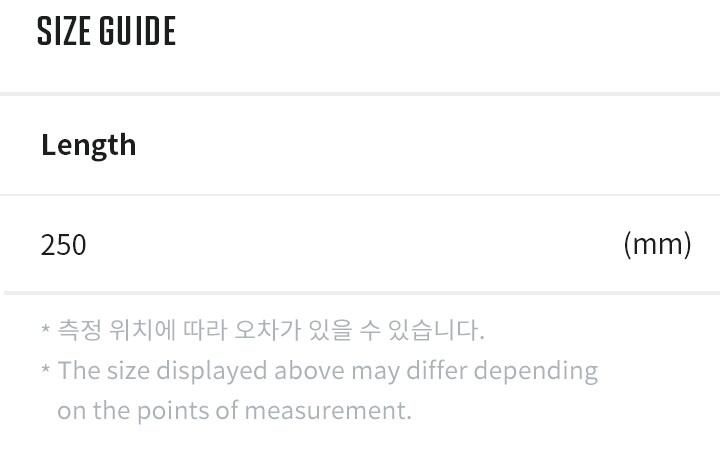Click the 'on the points of measurement' line
720x470 pixels.
point(234,410)
